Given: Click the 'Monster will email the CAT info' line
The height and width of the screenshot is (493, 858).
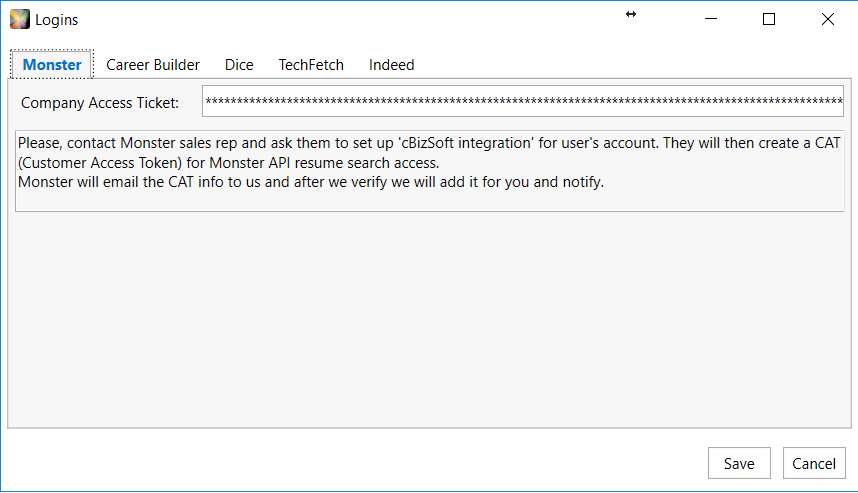Looking at the screenshot, I should tap(310, 182).
